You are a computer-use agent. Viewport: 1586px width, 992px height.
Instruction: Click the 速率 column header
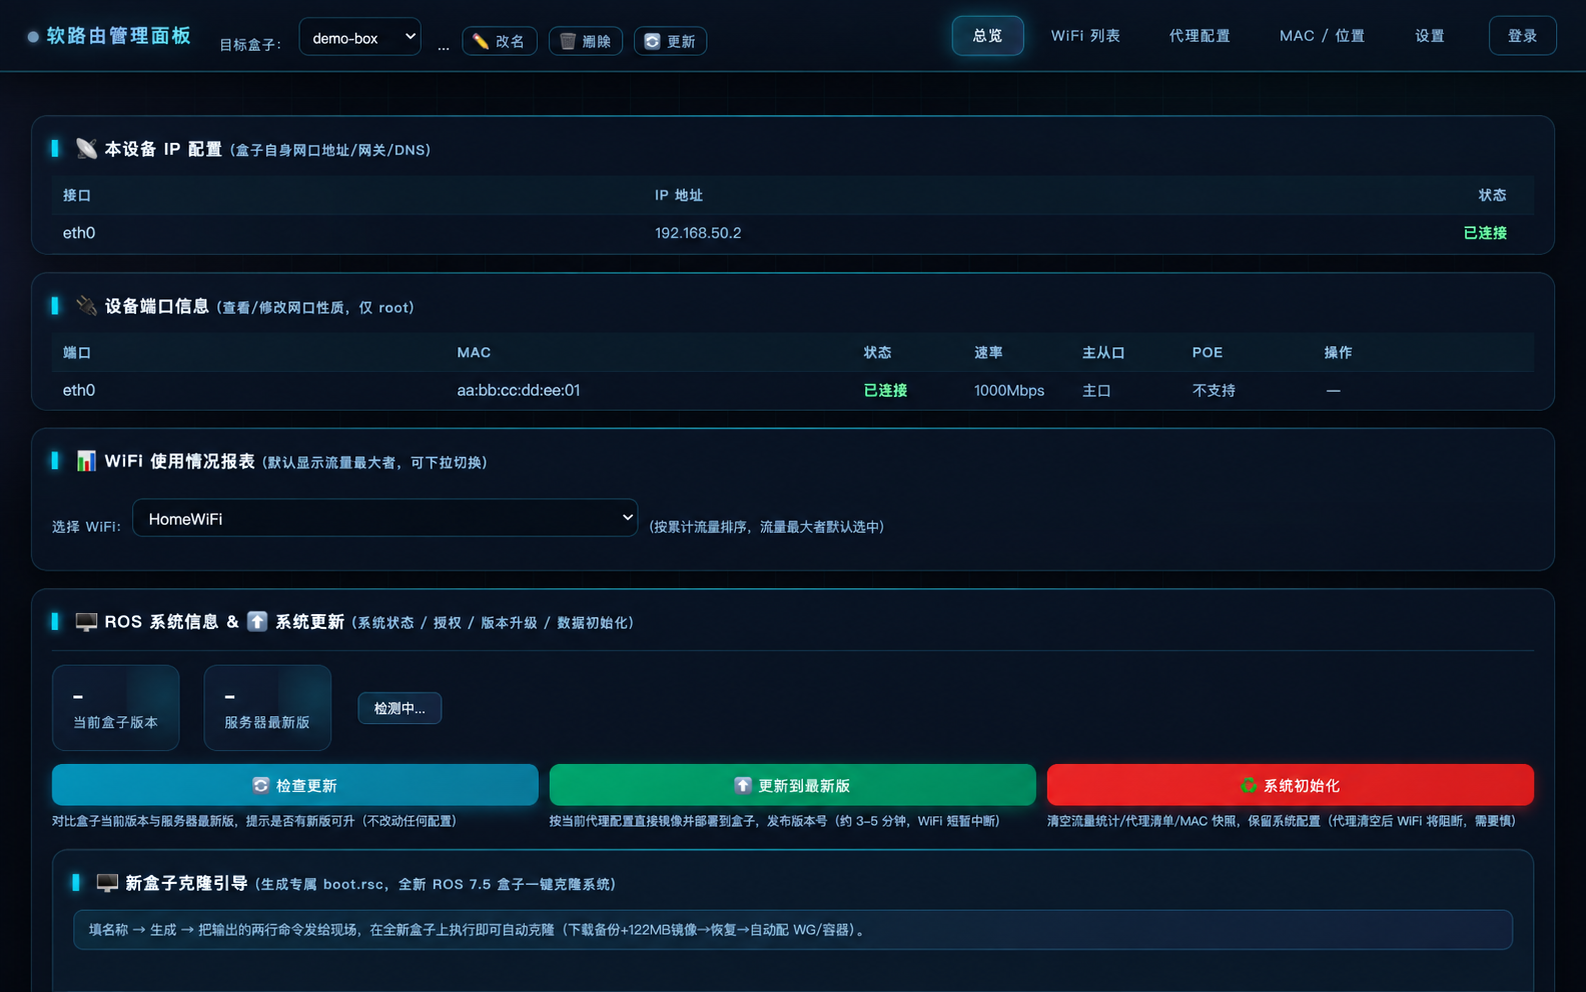pos(989,352)
